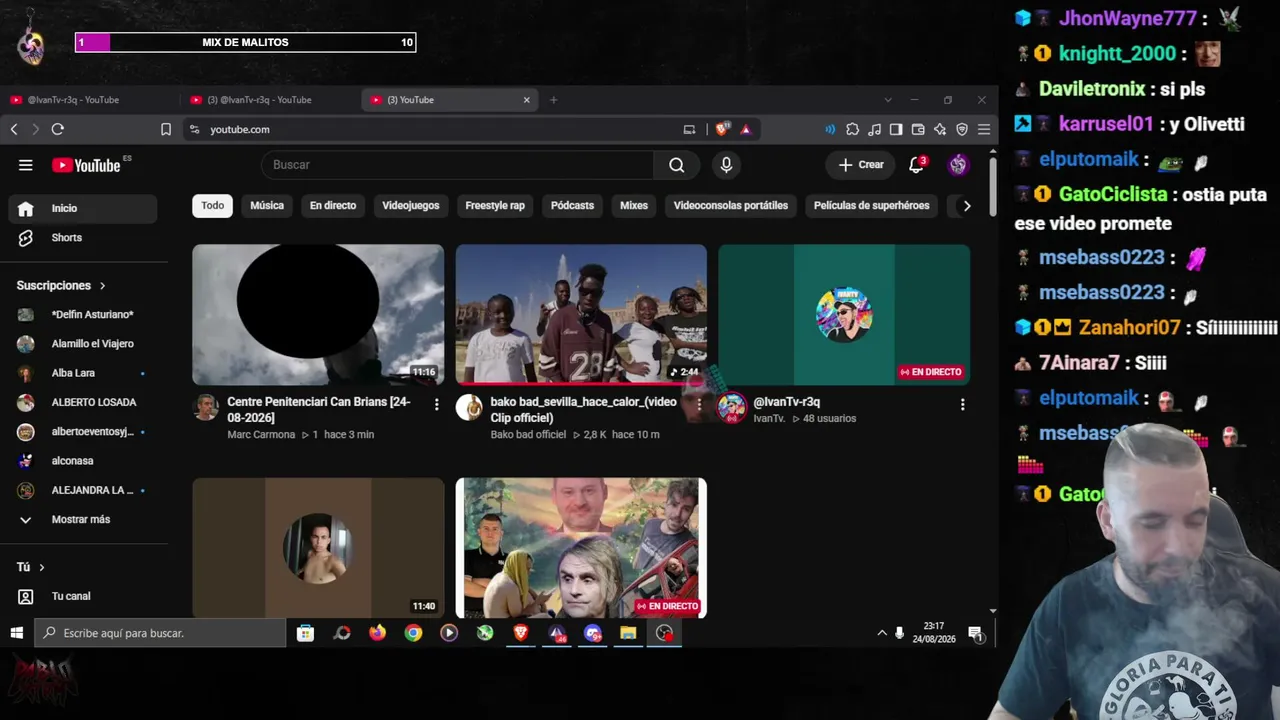Open options for @IvanTv-r3q live stream
The height and width of the screenshot is (720, 1280).
point(962,404)
